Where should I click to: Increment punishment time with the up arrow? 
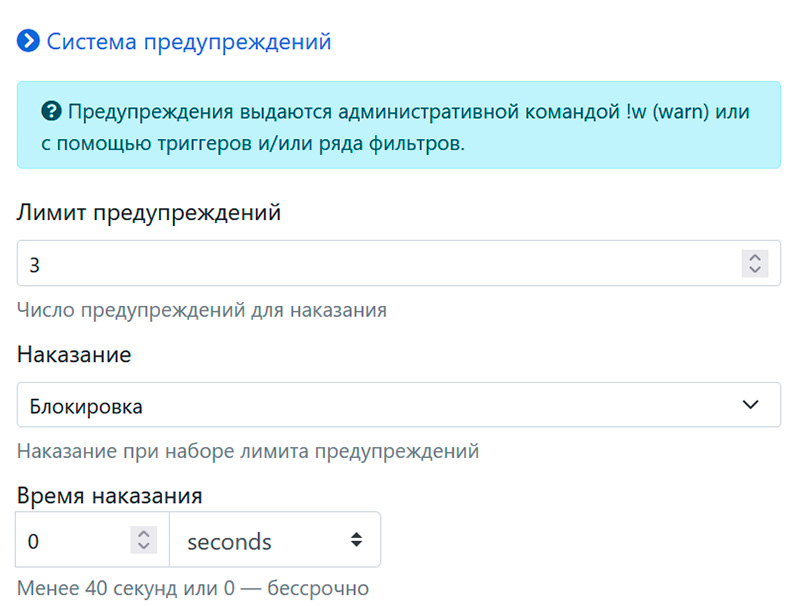tap(144, 534)
